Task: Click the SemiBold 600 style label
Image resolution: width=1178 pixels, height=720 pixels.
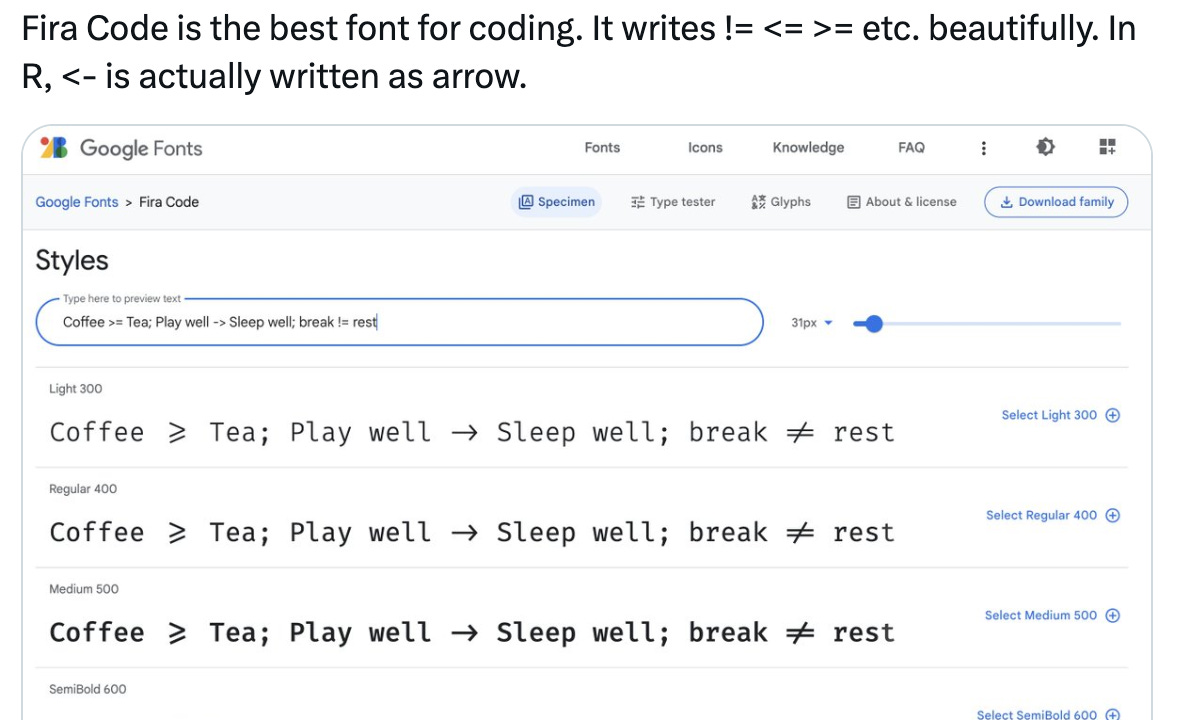Action: 88,688
